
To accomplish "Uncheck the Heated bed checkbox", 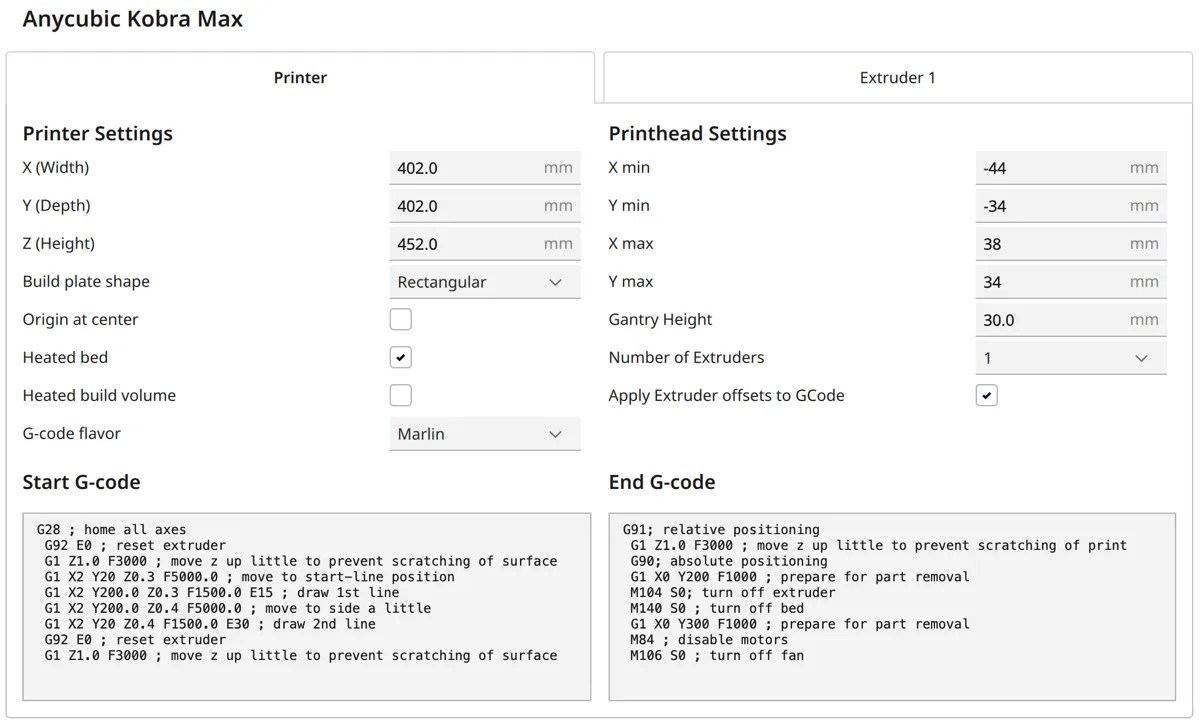I will click(x=401, y=358).
